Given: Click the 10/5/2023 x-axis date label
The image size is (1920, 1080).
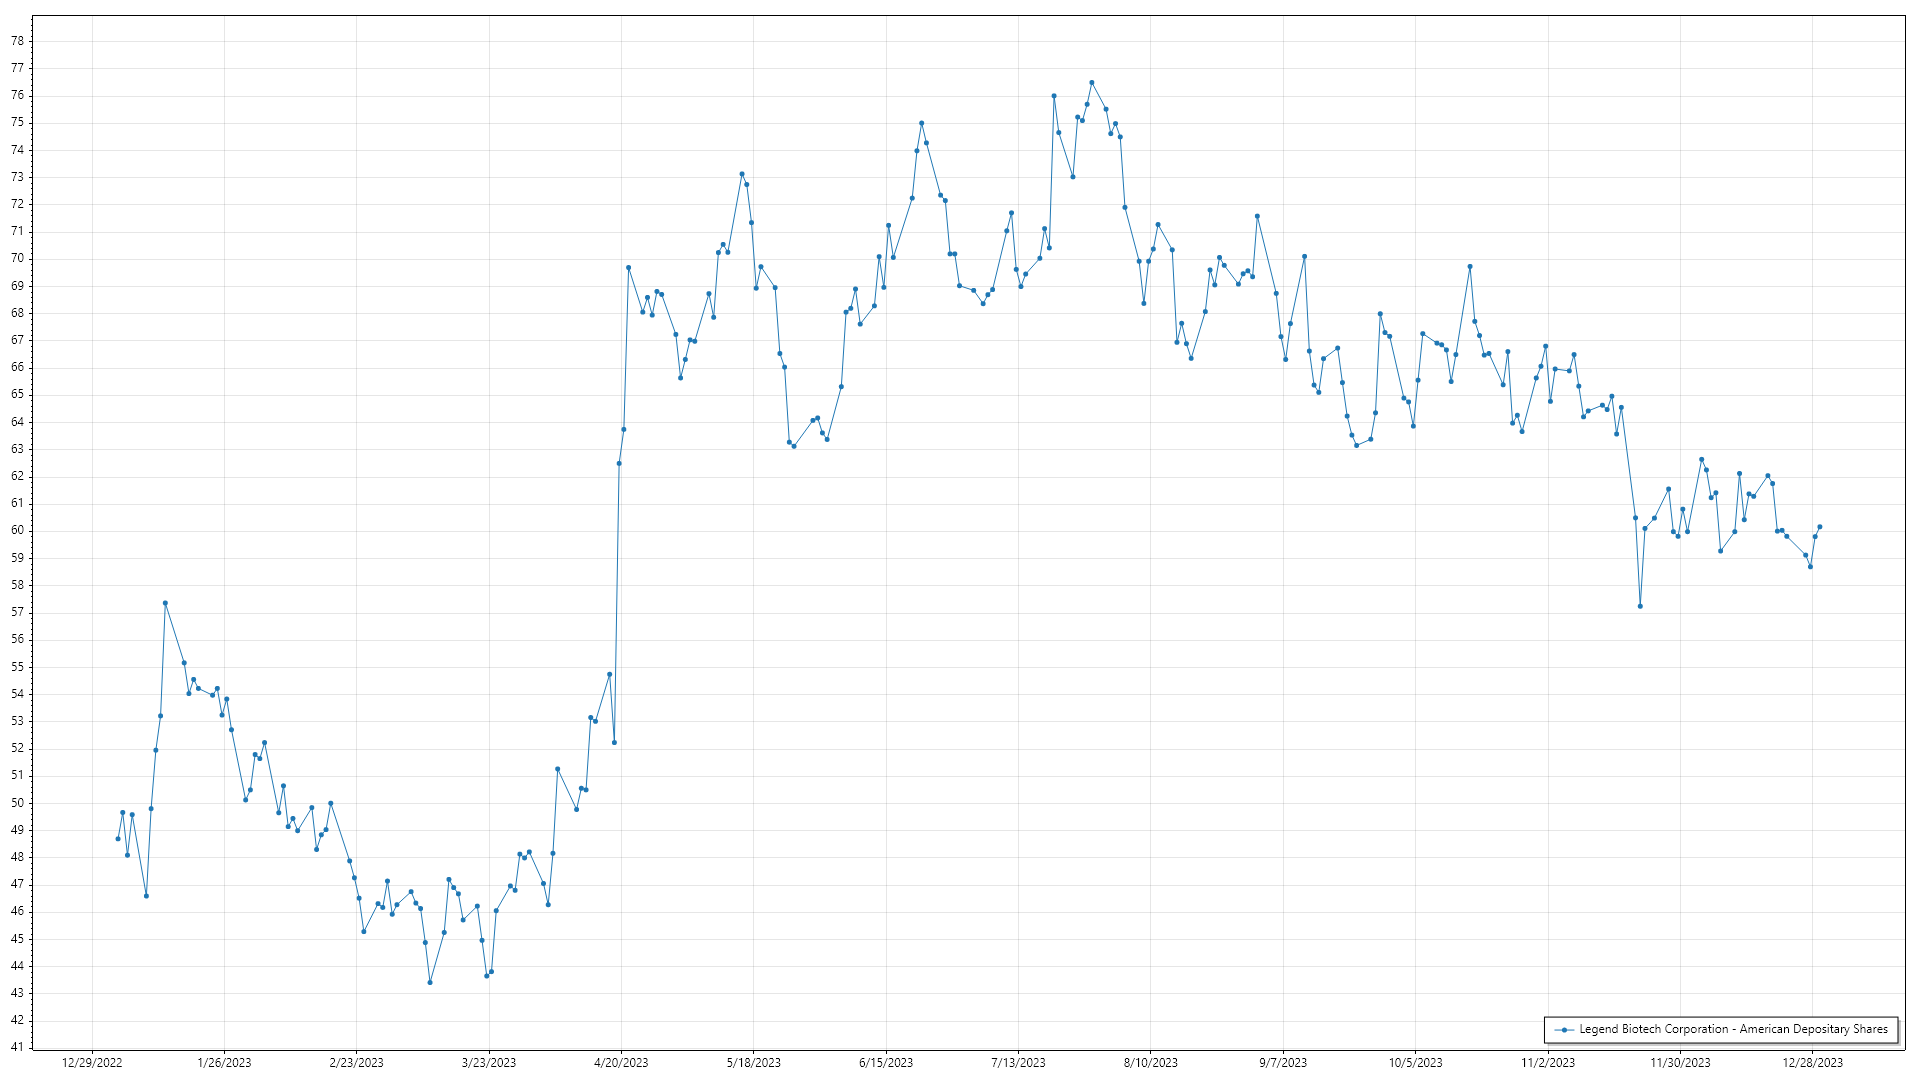Looking at the screenshot, I should point(1415,1063).
